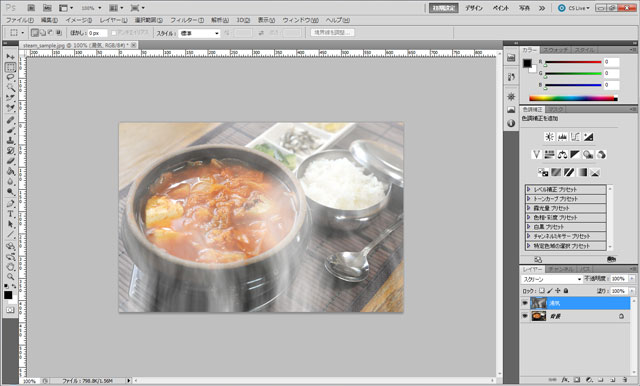
Task: Toggle lock transparent pixels
Action: [541, 291]
